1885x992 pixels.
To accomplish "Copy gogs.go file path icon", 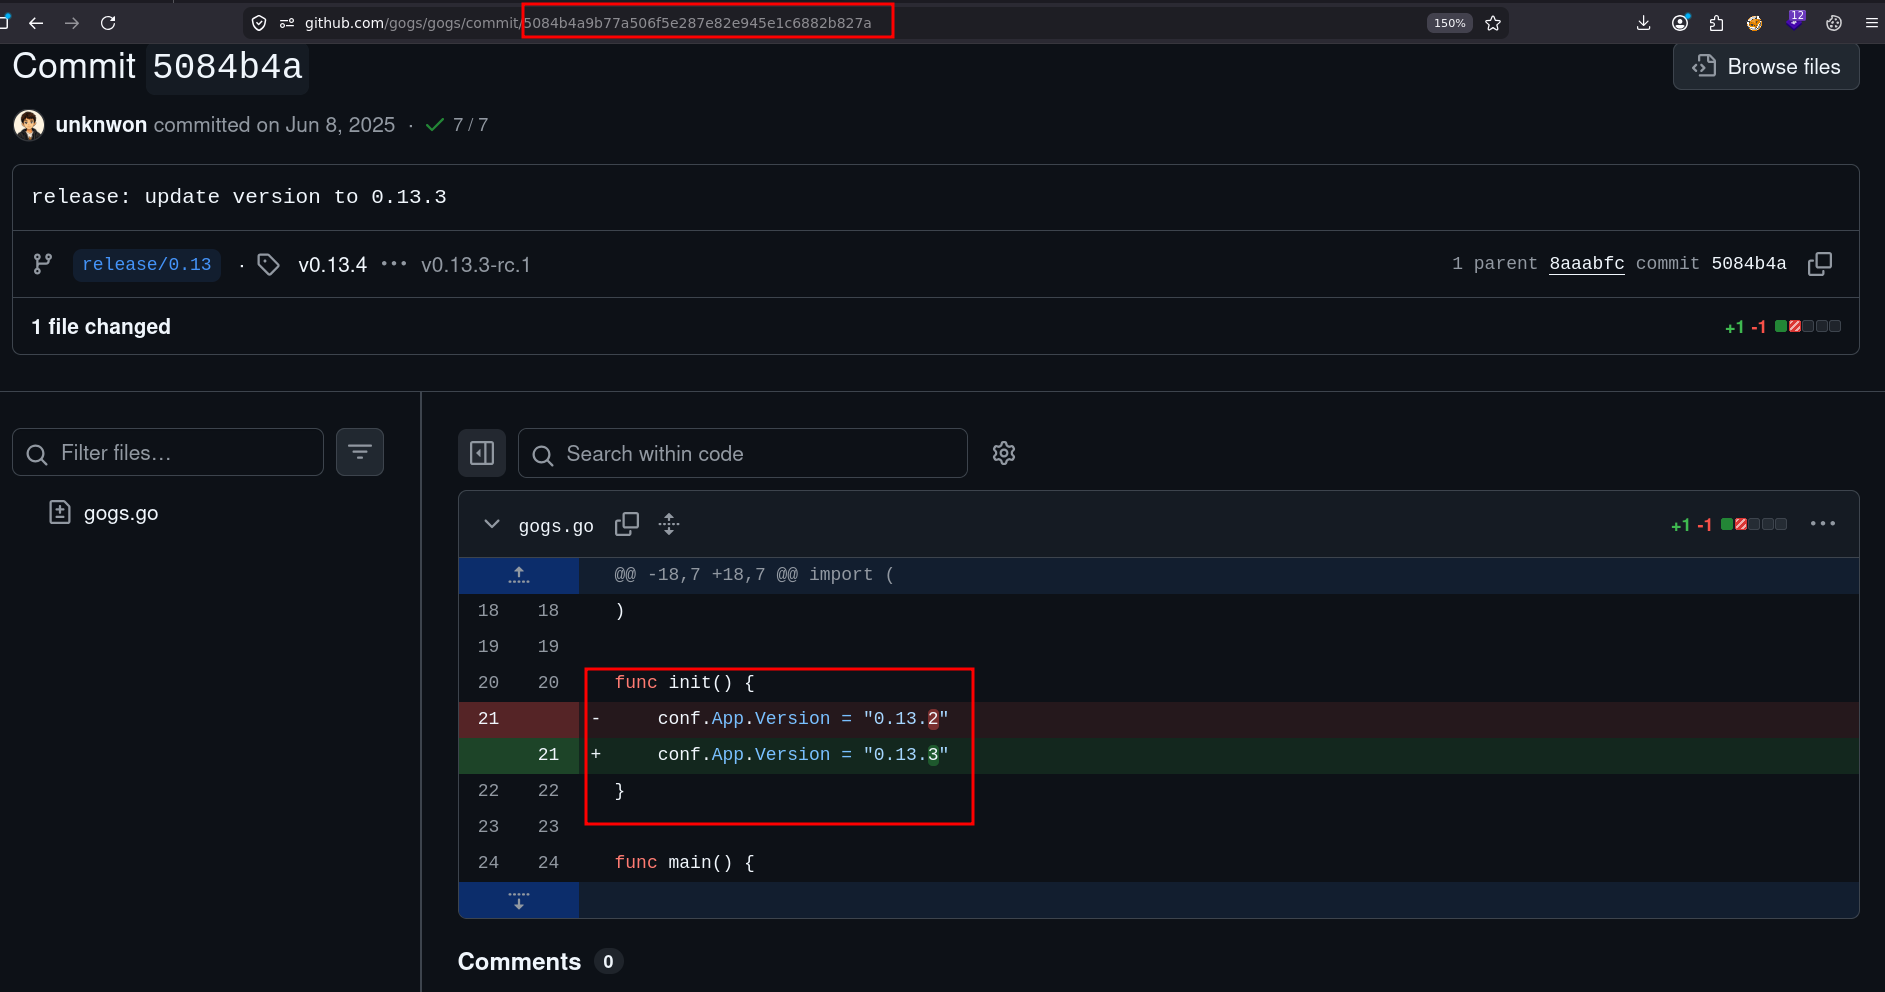I will tap(627, 524).
